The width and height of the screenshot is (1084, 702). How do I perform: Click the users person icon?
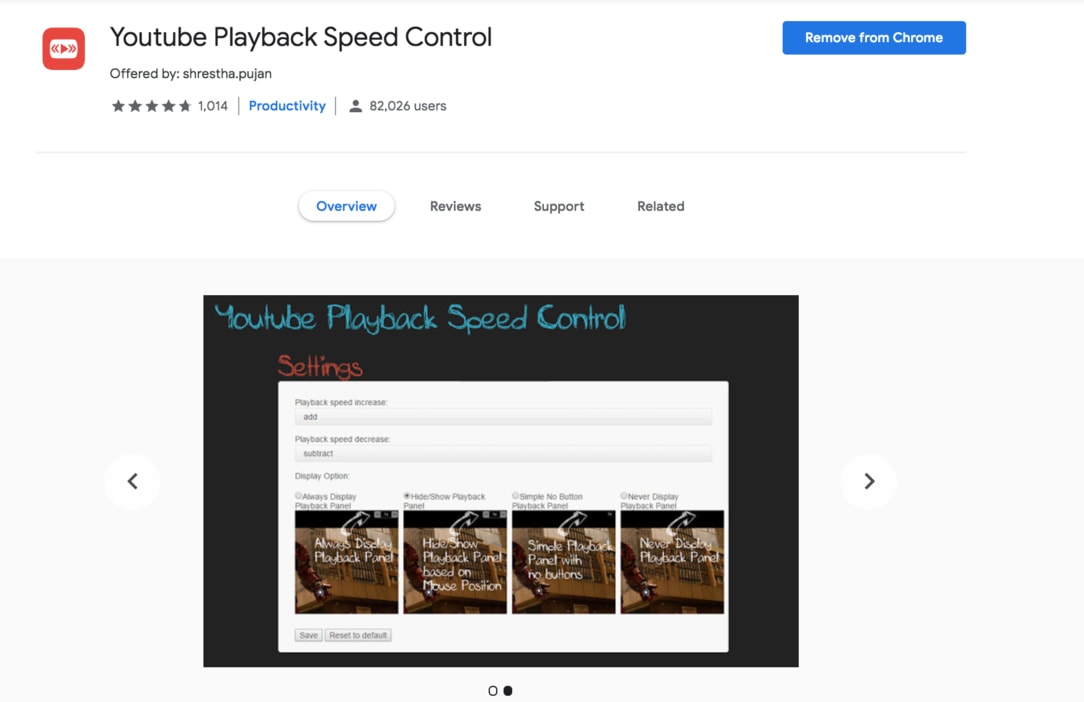pos(355,106)
